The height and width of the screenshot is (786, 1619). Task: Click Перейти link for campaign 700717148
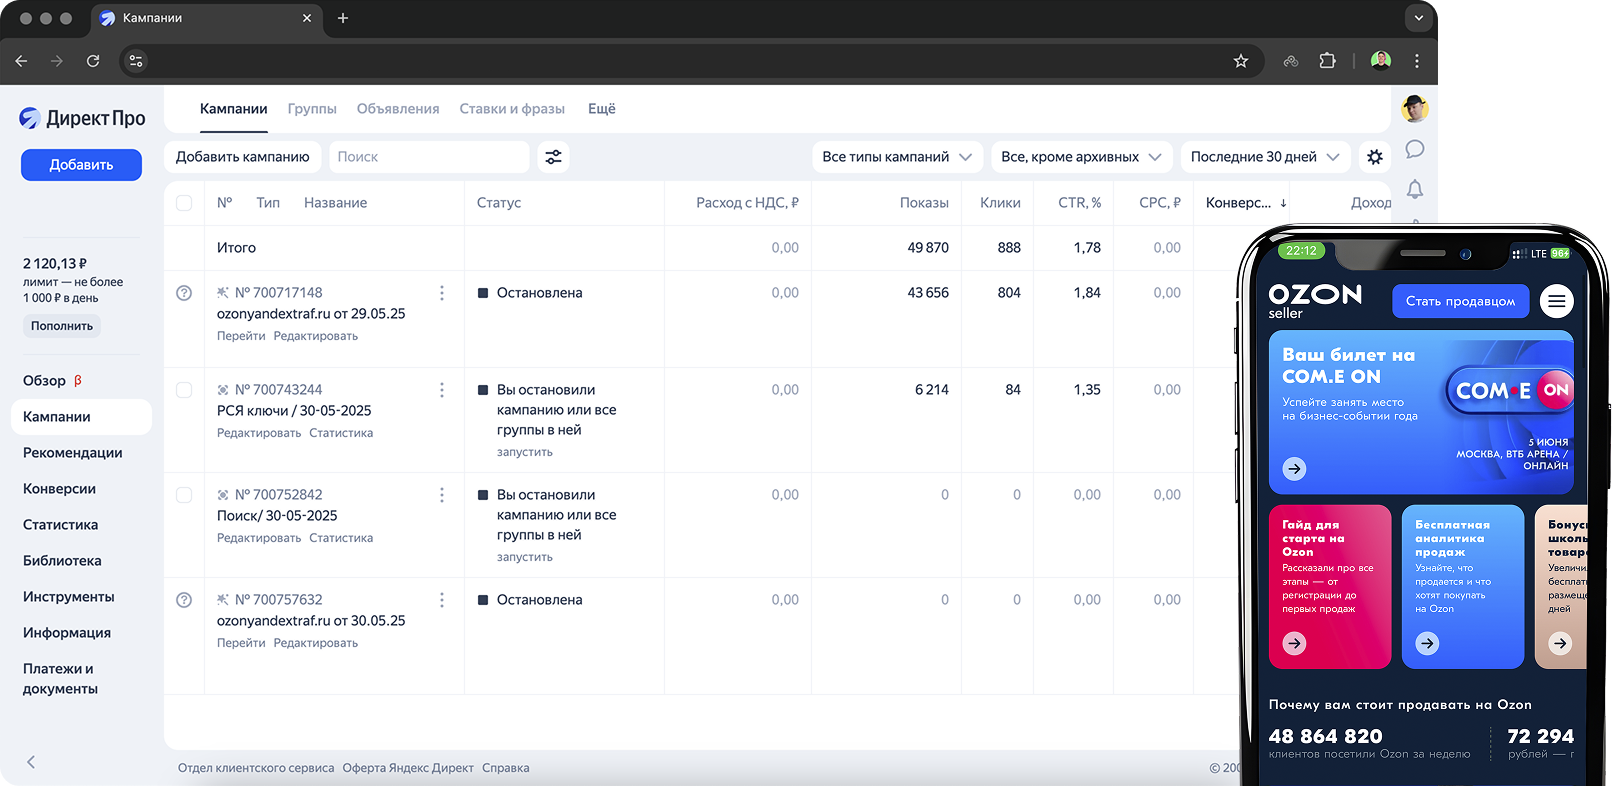coord(241,336)
